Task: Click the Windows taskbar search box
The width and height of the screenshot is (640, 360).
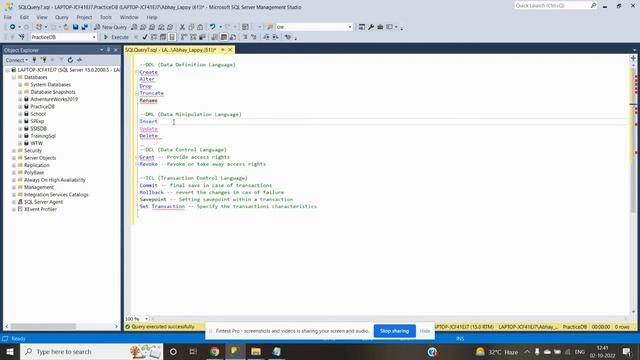Action: [91, 351]
